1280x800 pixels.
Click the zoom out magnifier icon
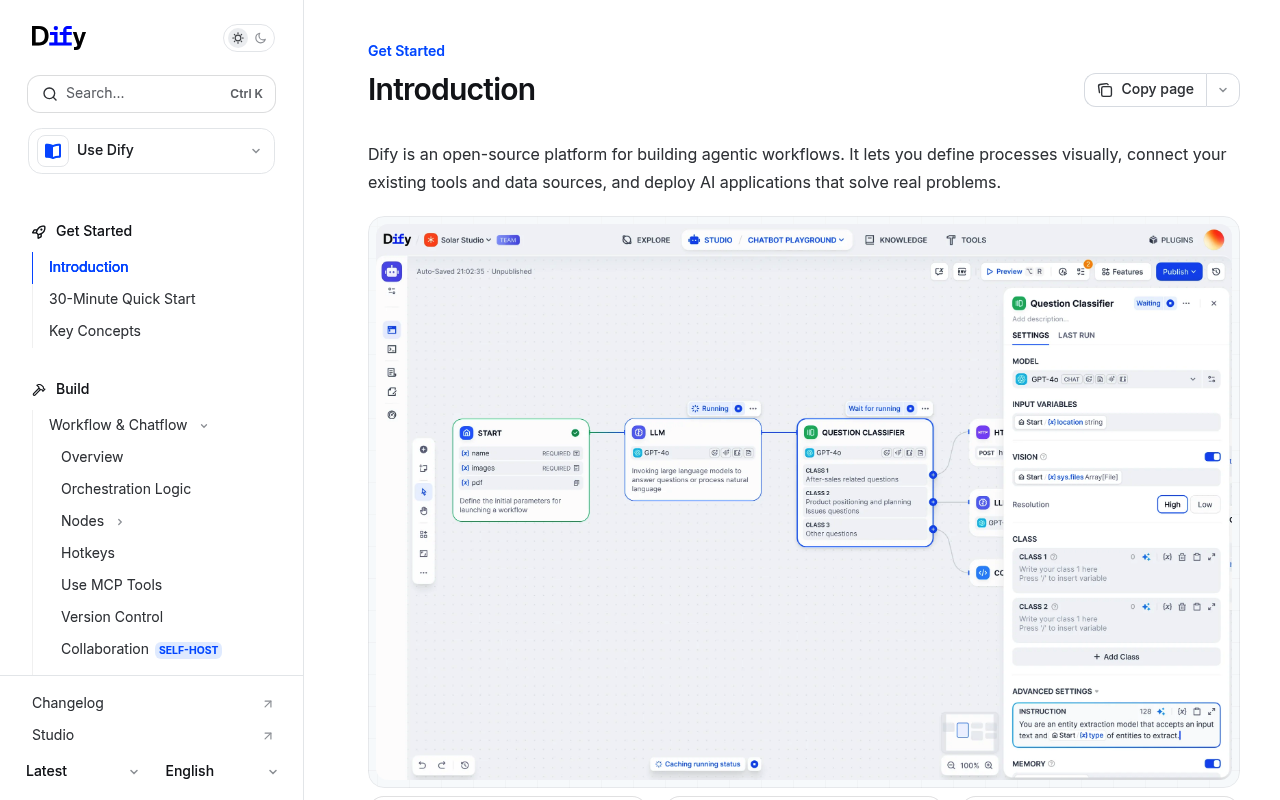click(951, 765)
